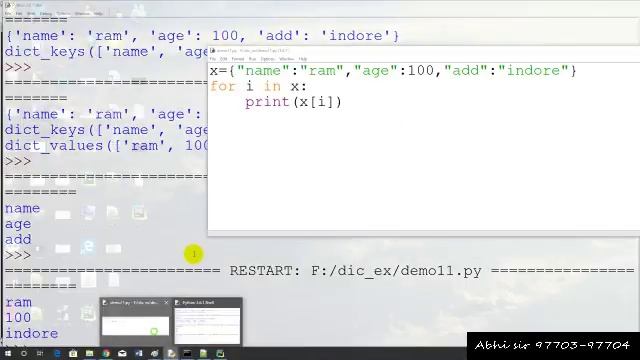Launch Google Chrome from the taskbar
This screenshot has width=640, height=360.
pos(106,353)
